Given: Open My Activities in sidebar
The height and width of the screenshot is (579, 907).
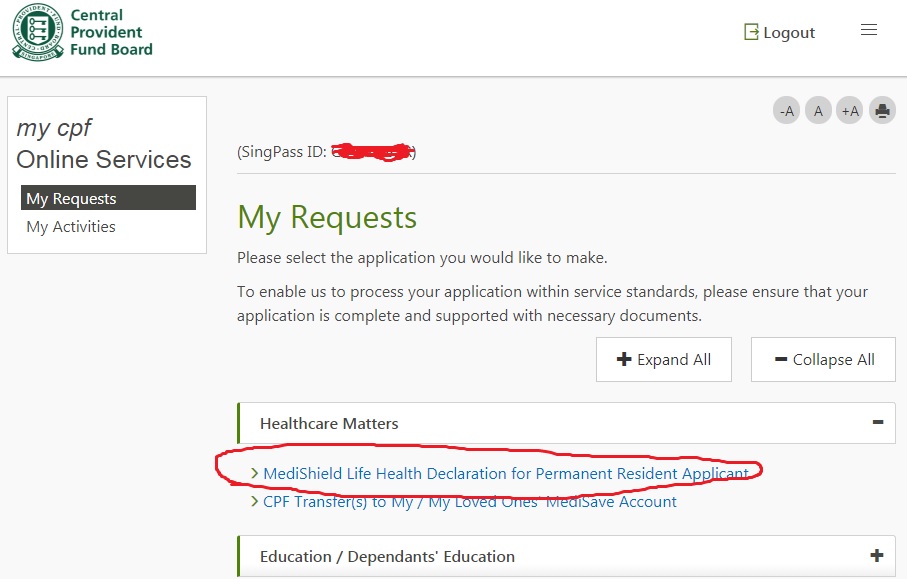Looking at the screenshot, I should click(x=71, y=227).
